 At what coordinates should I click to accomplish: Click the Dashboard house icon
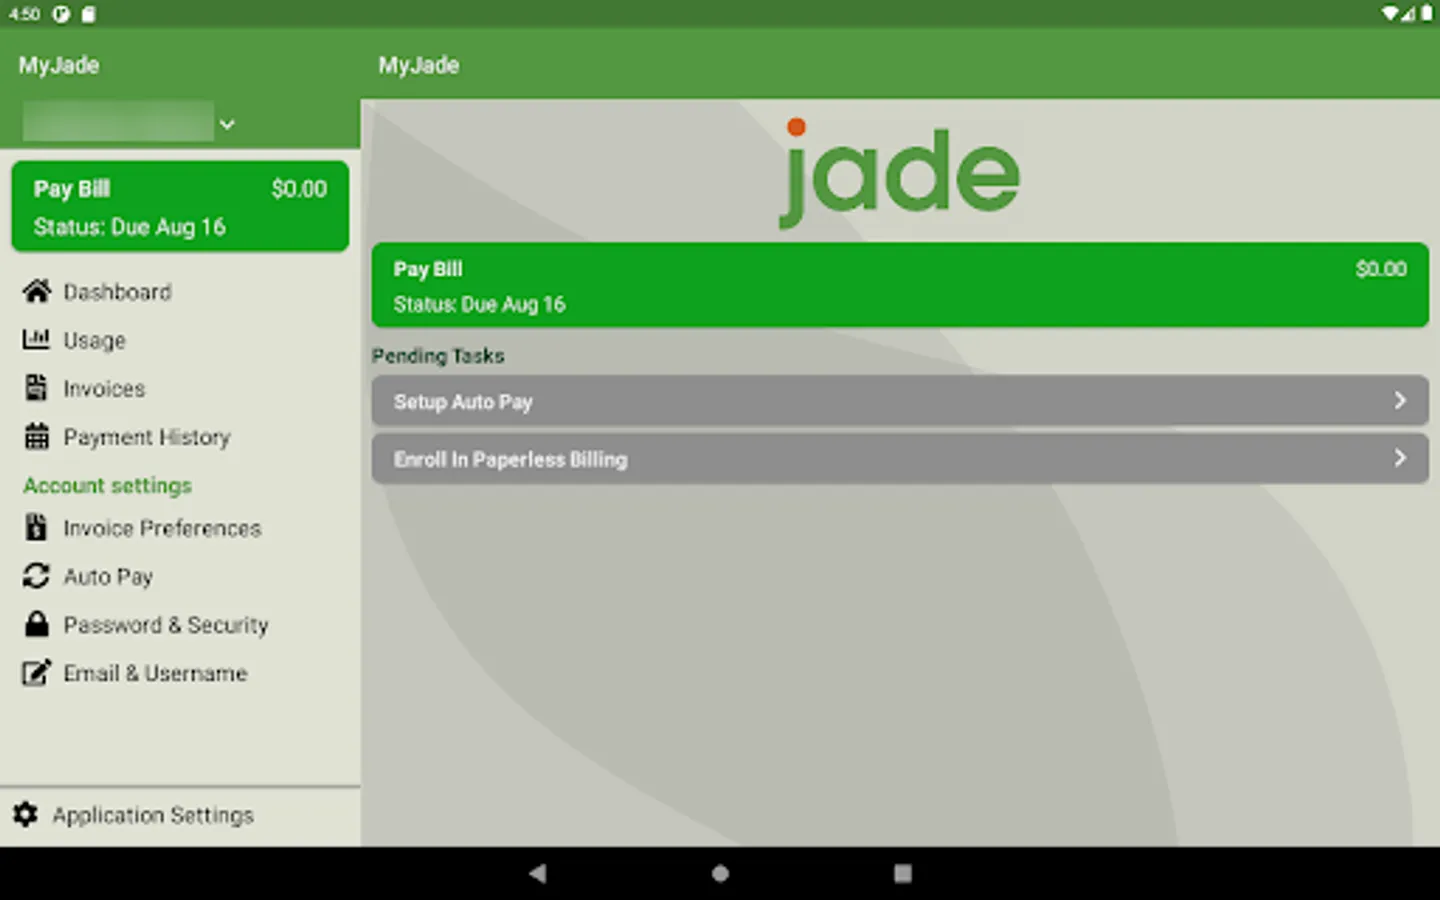pyautogui.click(x=37, y=291)
